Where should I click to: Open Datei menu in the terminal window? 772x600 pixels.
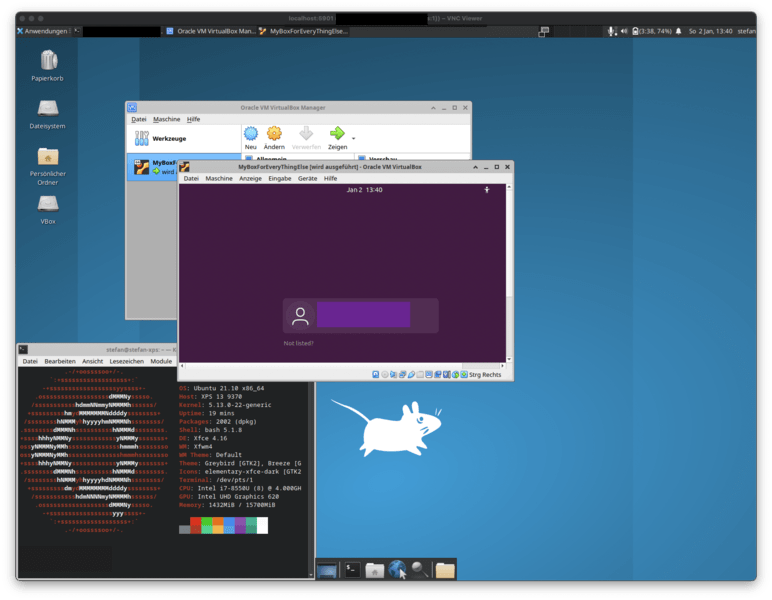click(x=30, y=361)
